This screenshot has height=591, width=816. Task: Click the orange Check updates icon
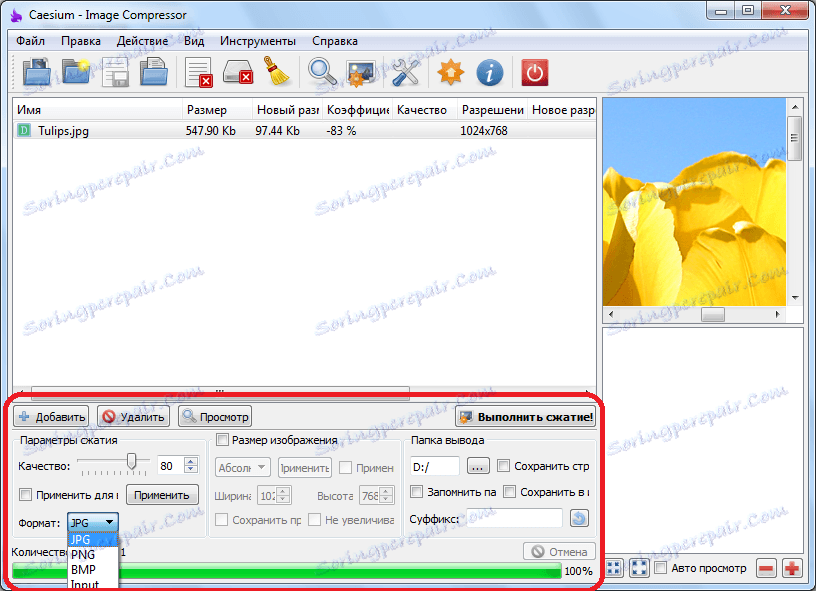point(450,72)
